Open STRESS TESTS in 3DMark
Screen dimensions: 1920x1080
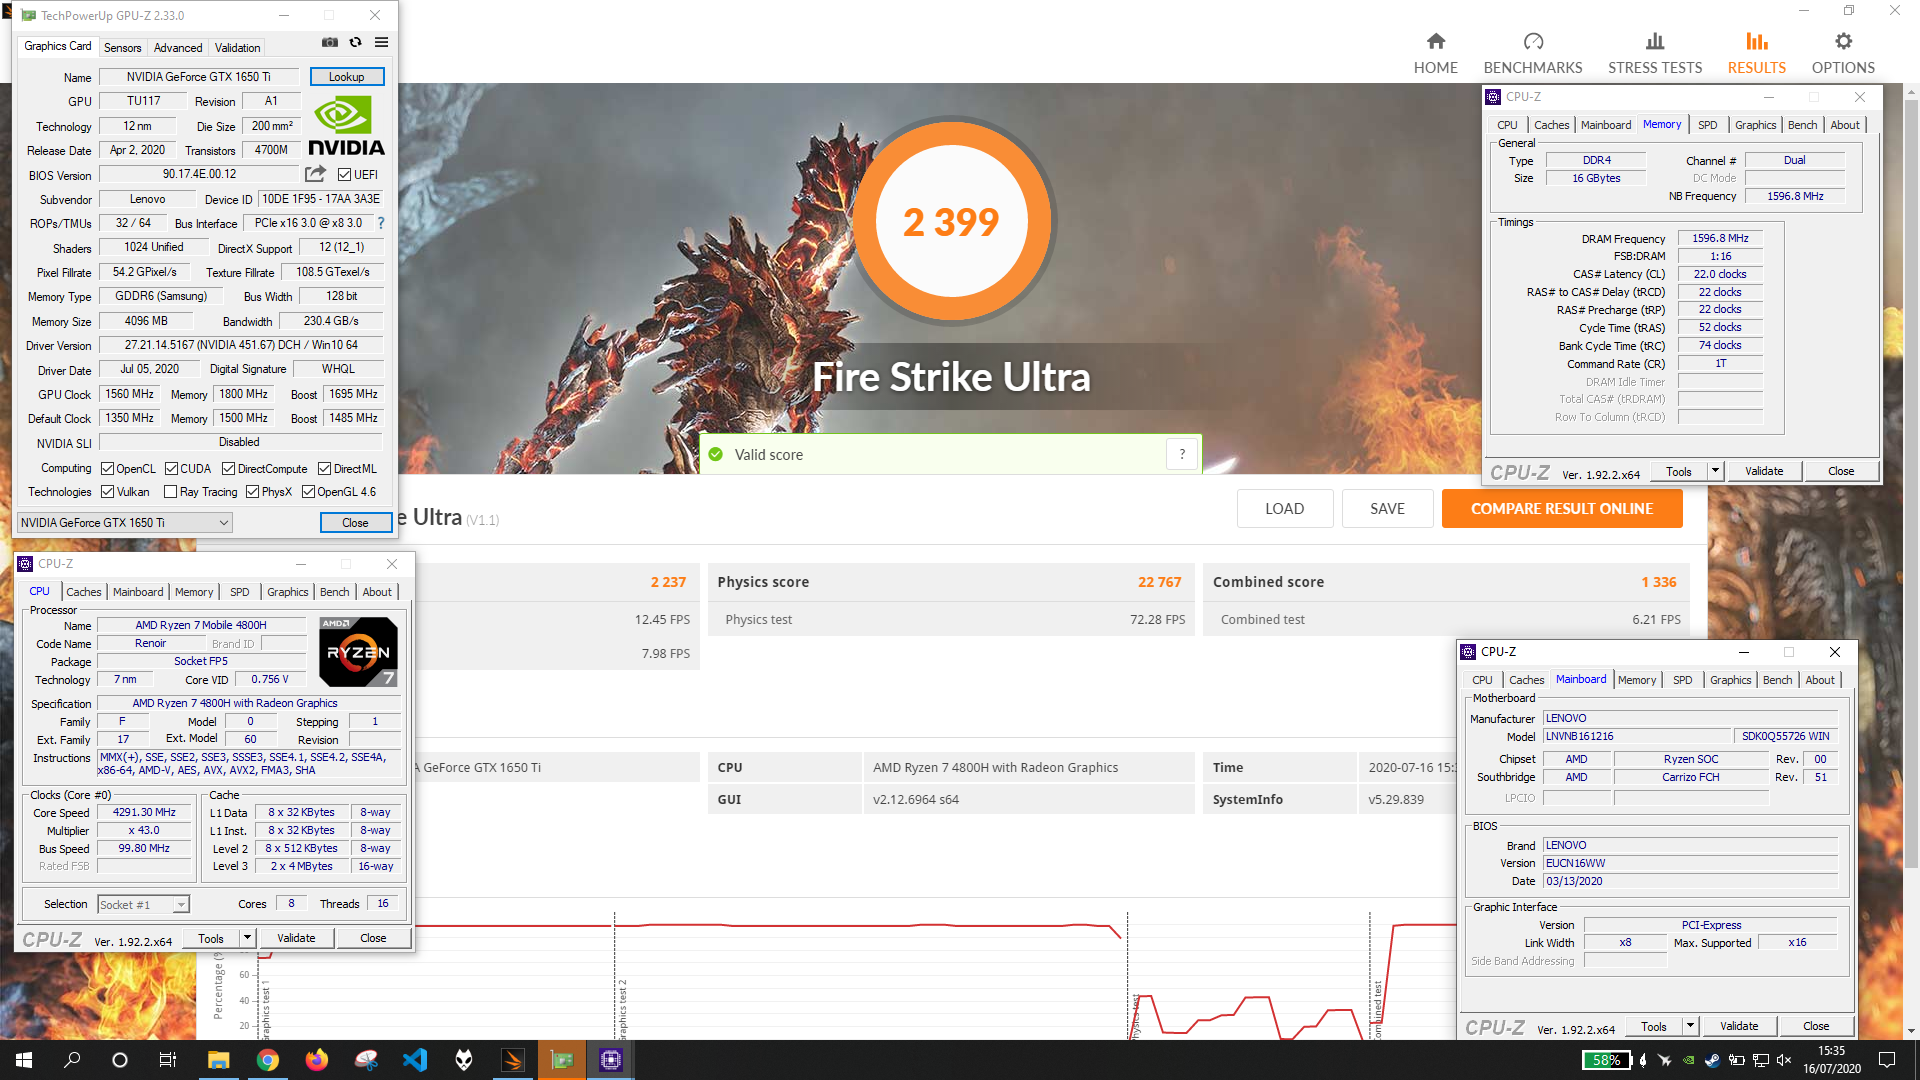coord(1655,53)
